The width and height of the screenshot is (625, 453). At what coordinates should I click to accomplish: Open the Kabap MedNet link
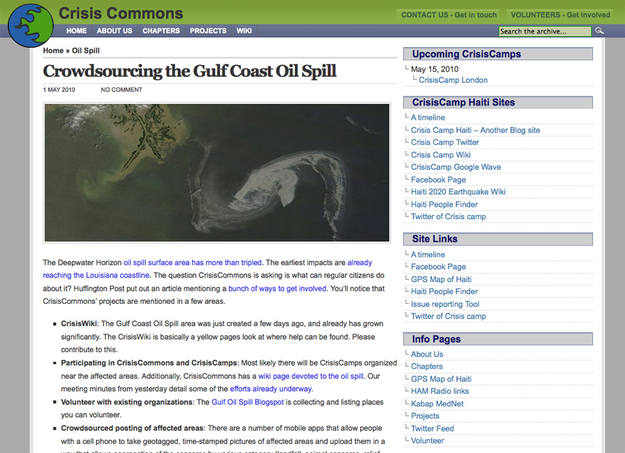tap(437, 404)
